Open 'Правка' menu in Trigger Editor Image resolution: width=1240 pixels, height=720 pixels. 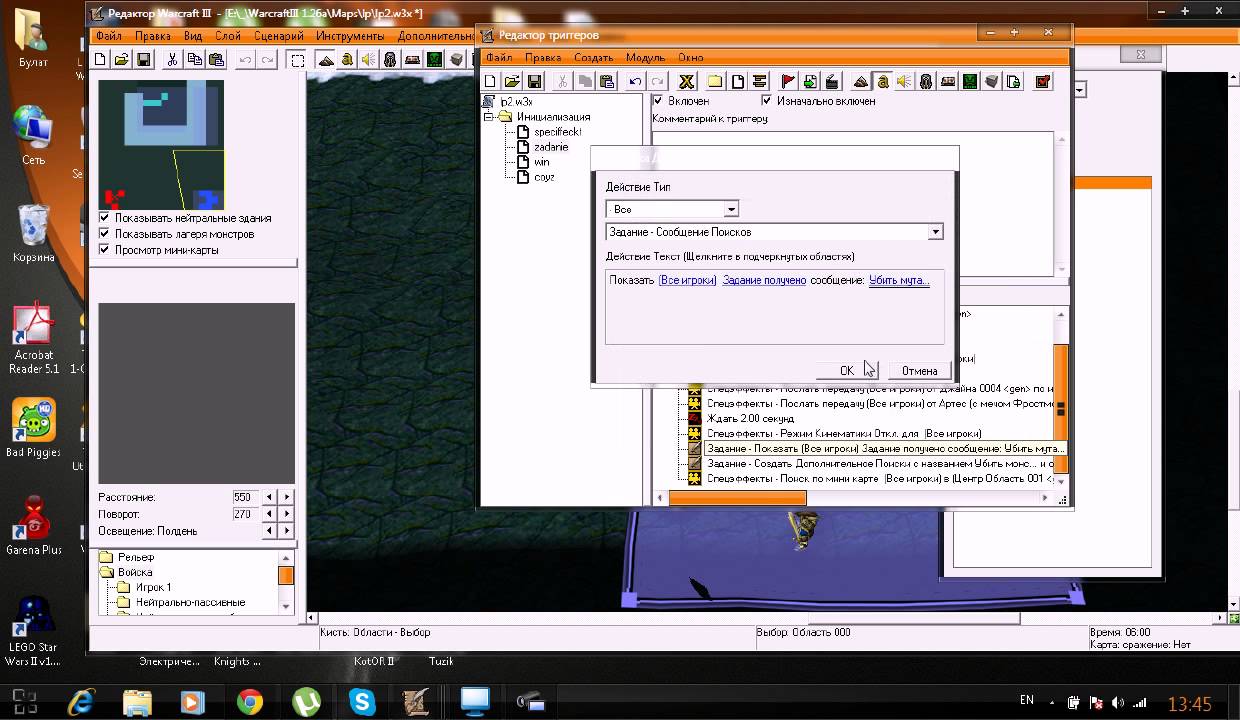pos(543,58)
